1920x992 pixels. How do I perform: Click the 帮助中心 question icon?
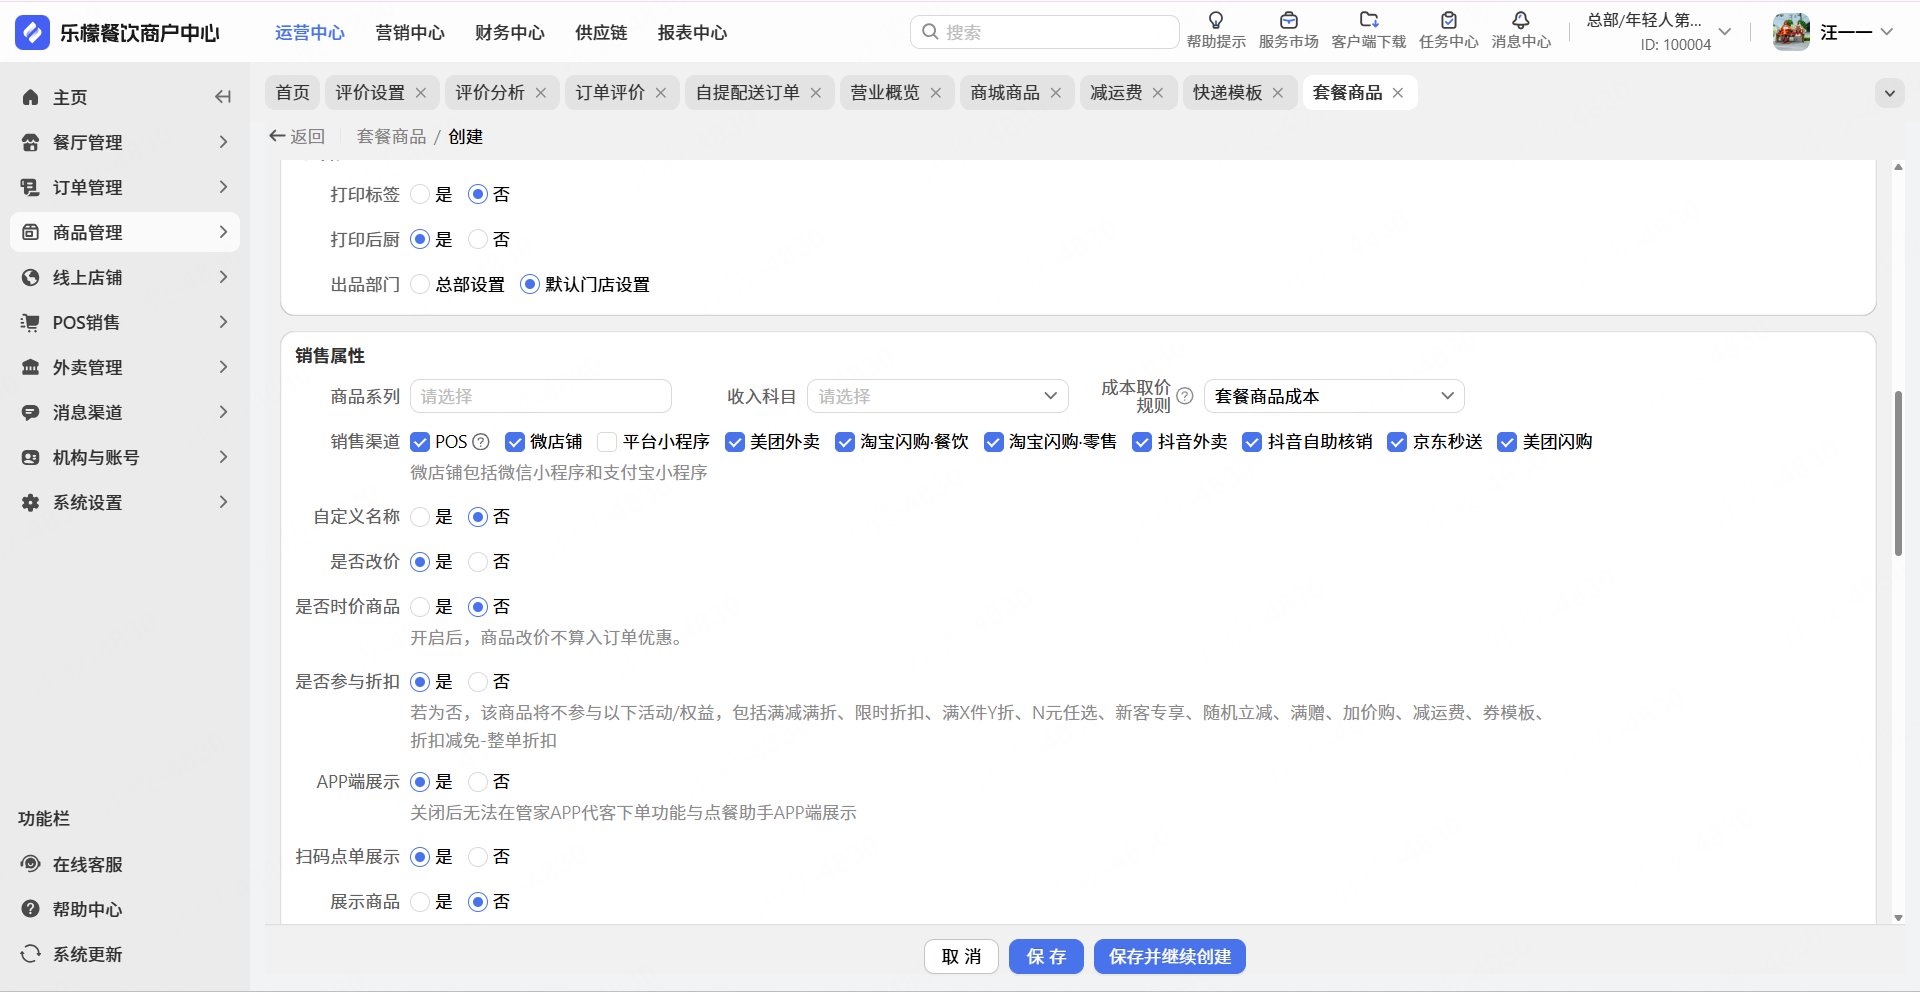pyautogui.click(x=31, y=909)
